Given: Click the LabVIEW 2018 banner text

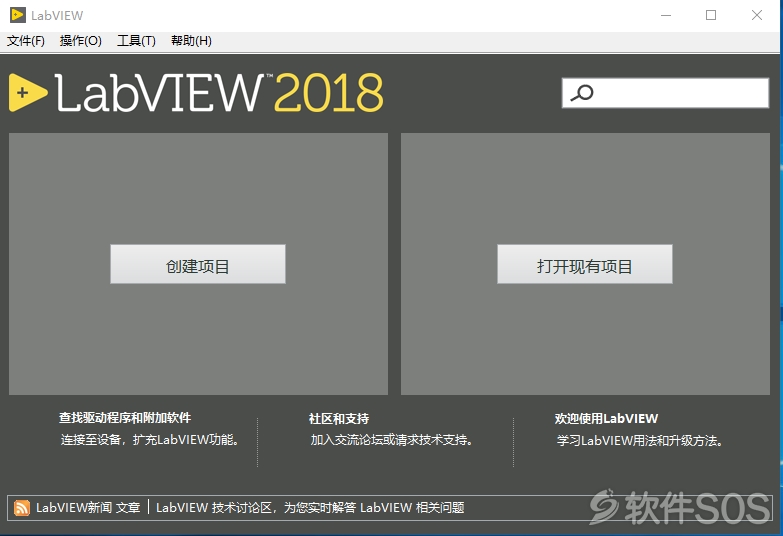Looking at the screenshot, I should coord(219,93).
